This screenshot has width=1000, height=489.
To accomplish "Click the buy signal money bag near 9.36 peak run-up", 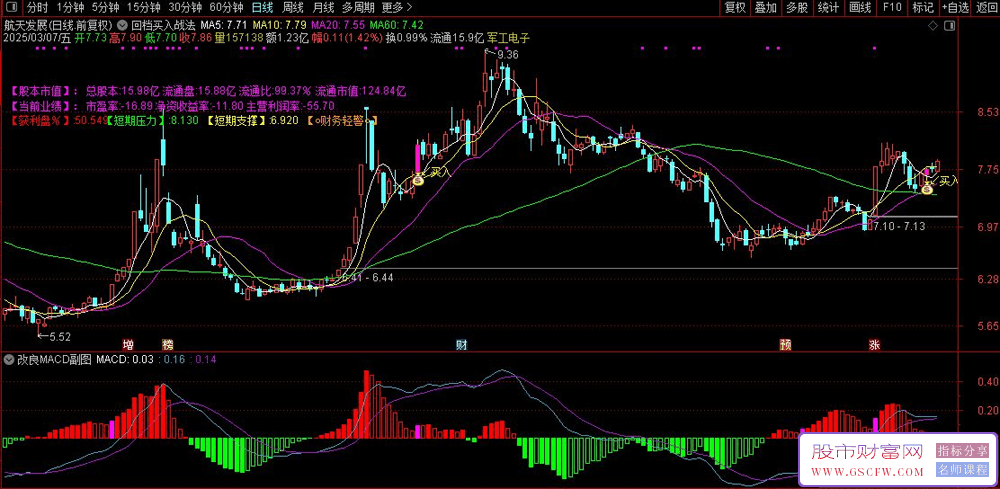I will point(418,179).
